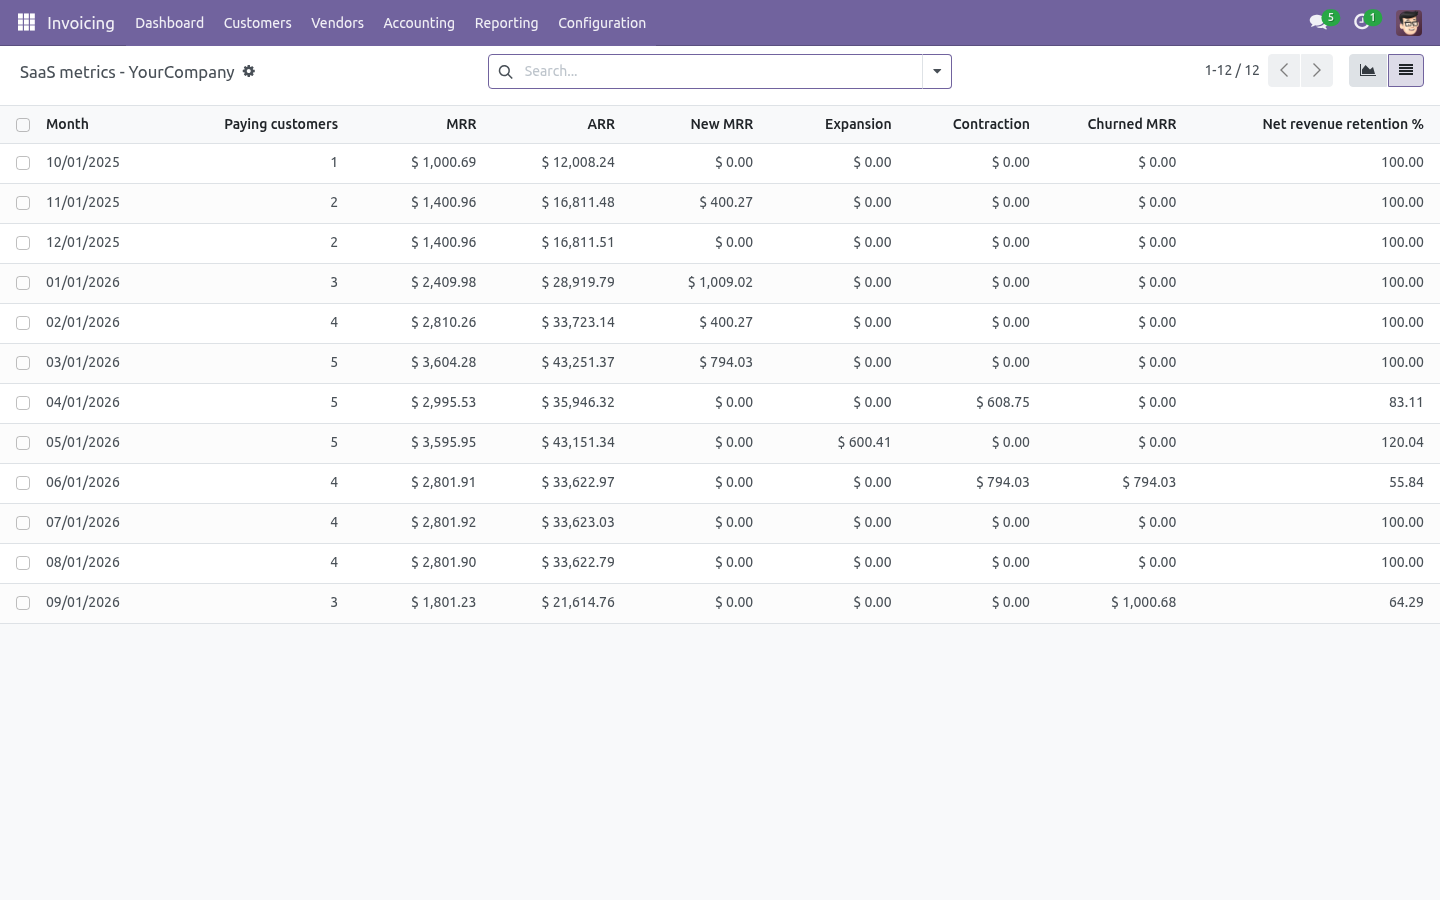Tick the checkbox for row 01/01/2026
Screen dimensions: 1440x900
23,283
